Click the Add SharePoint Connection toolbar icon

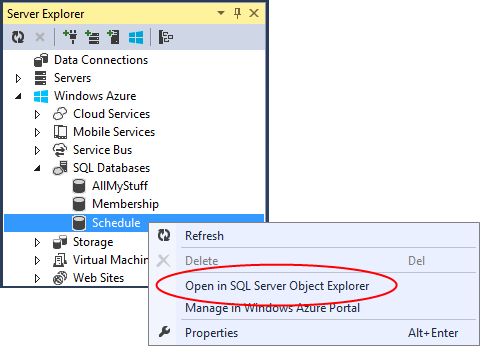(x=113, y=37)
